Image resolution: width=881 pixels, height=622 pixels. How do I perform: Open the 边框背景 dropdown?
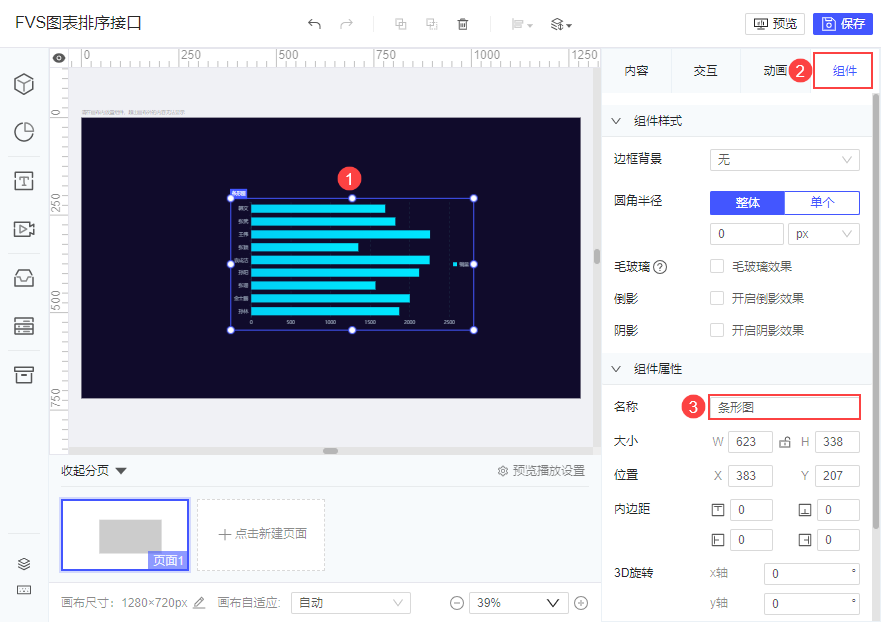click(x=784, y=160)
